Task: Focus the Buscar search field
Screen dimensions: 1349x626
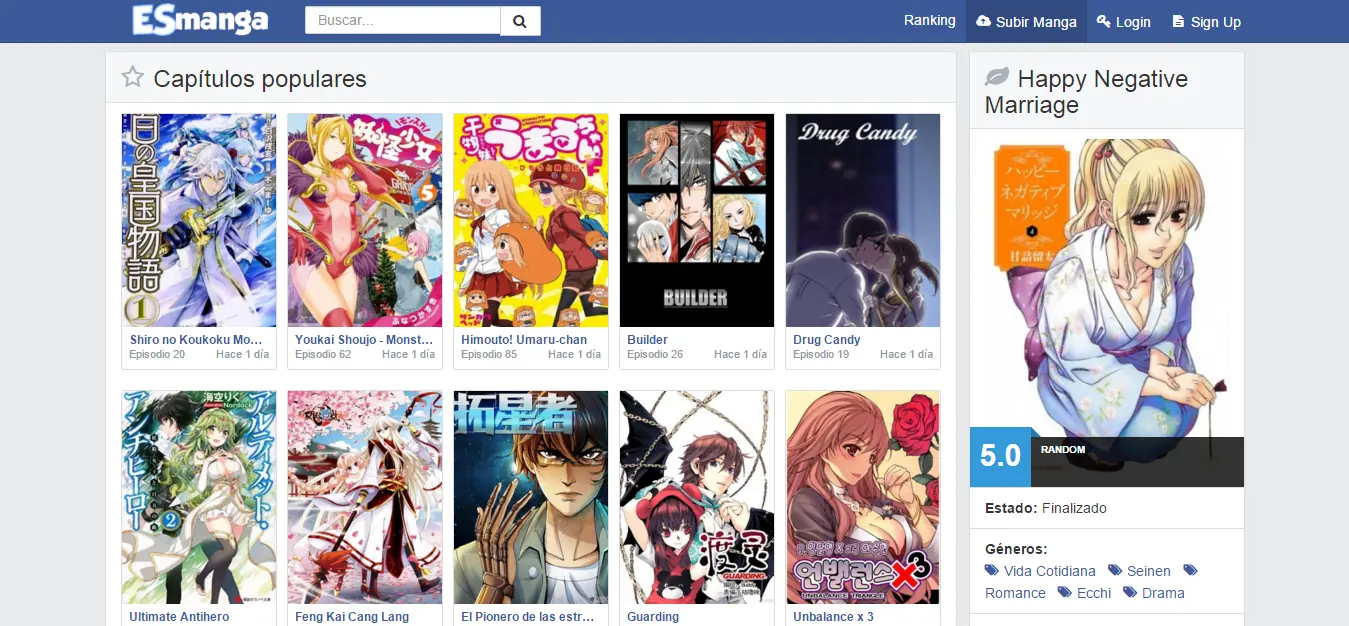Action: [x=402, y=20]
